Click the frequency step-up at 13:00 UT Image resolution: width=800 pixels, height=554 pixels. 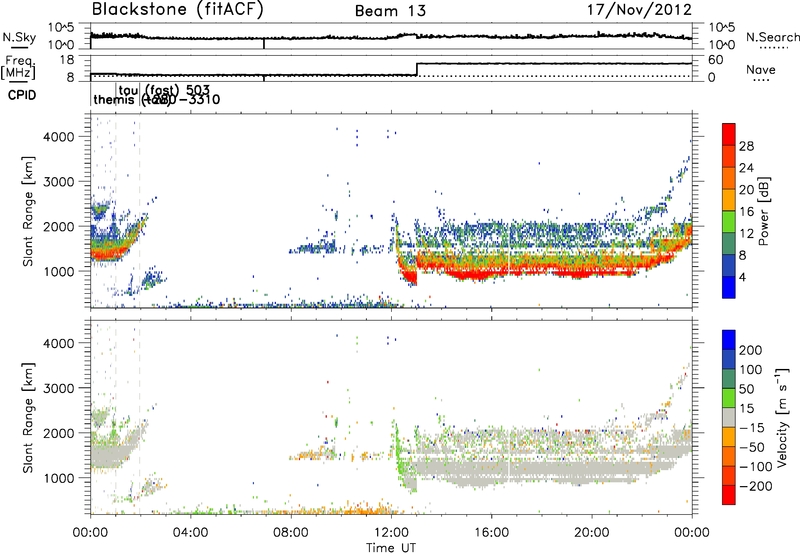click(x=417, y=69)
